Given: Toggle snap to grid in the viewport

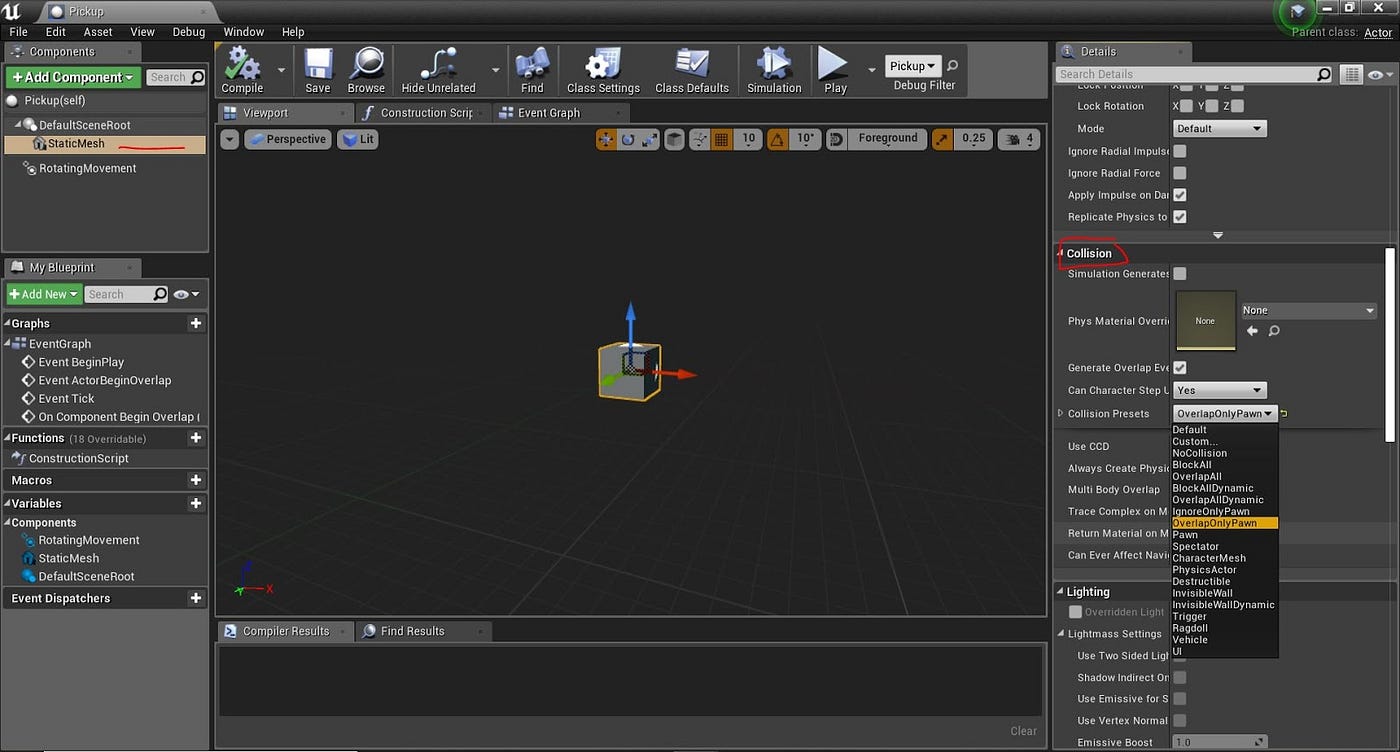Looking at the screenshot, I should coord(721,139).
